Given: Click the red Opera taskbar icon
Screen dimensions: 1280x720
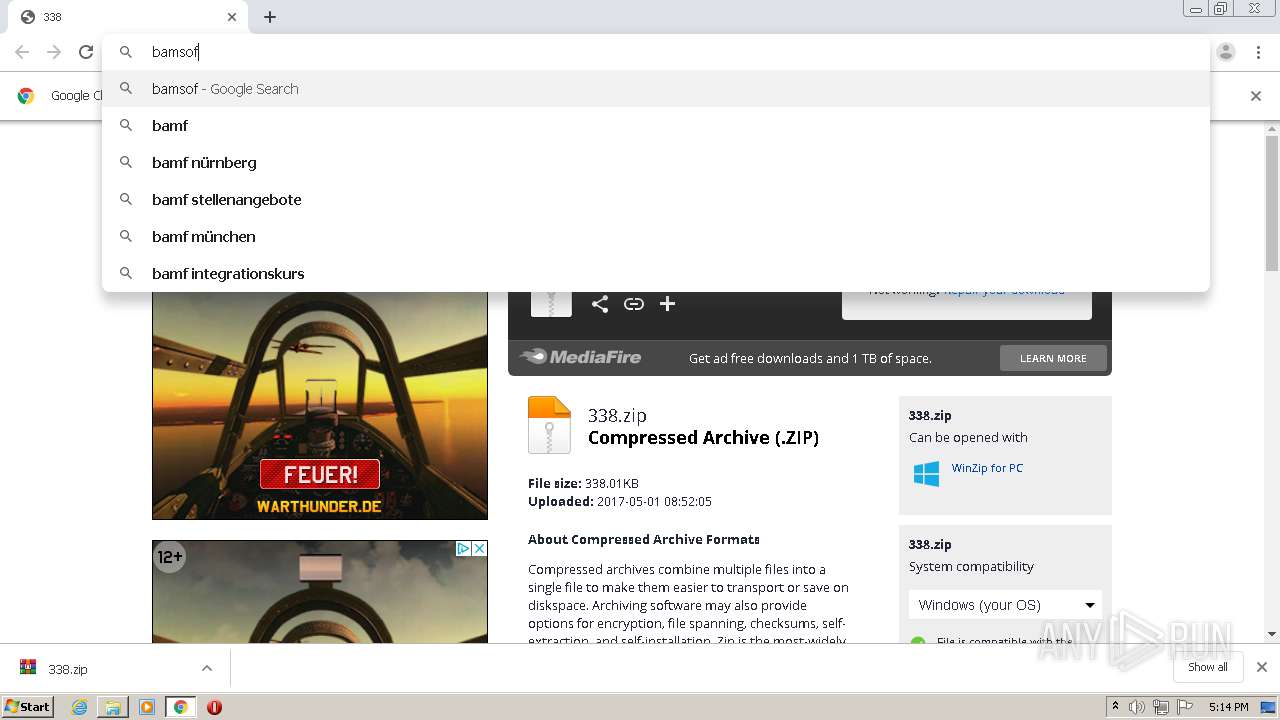Looking at the screenshot, I should (214, 707).
